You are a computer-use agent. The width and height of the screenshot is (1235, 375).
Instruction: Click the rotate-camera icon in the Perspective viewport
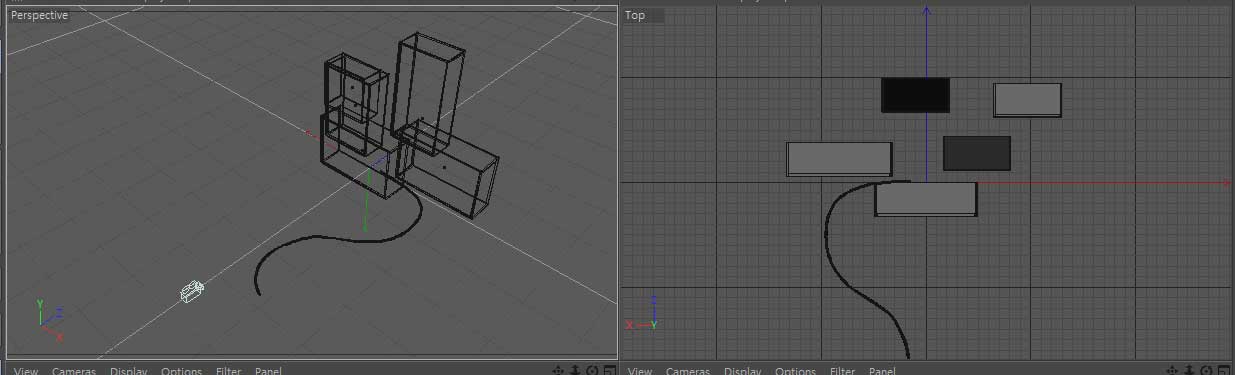592,371
